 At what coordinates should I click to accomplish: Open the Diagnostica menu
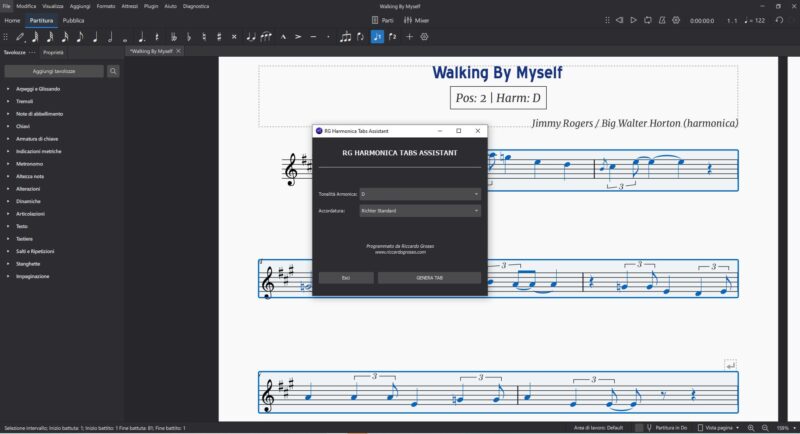point(196,6)
